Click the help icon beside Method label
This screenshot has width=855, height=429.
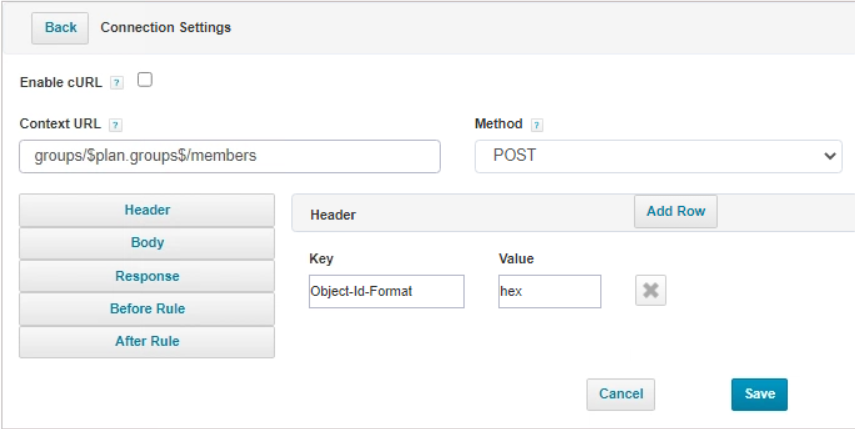tap(537, 125)
